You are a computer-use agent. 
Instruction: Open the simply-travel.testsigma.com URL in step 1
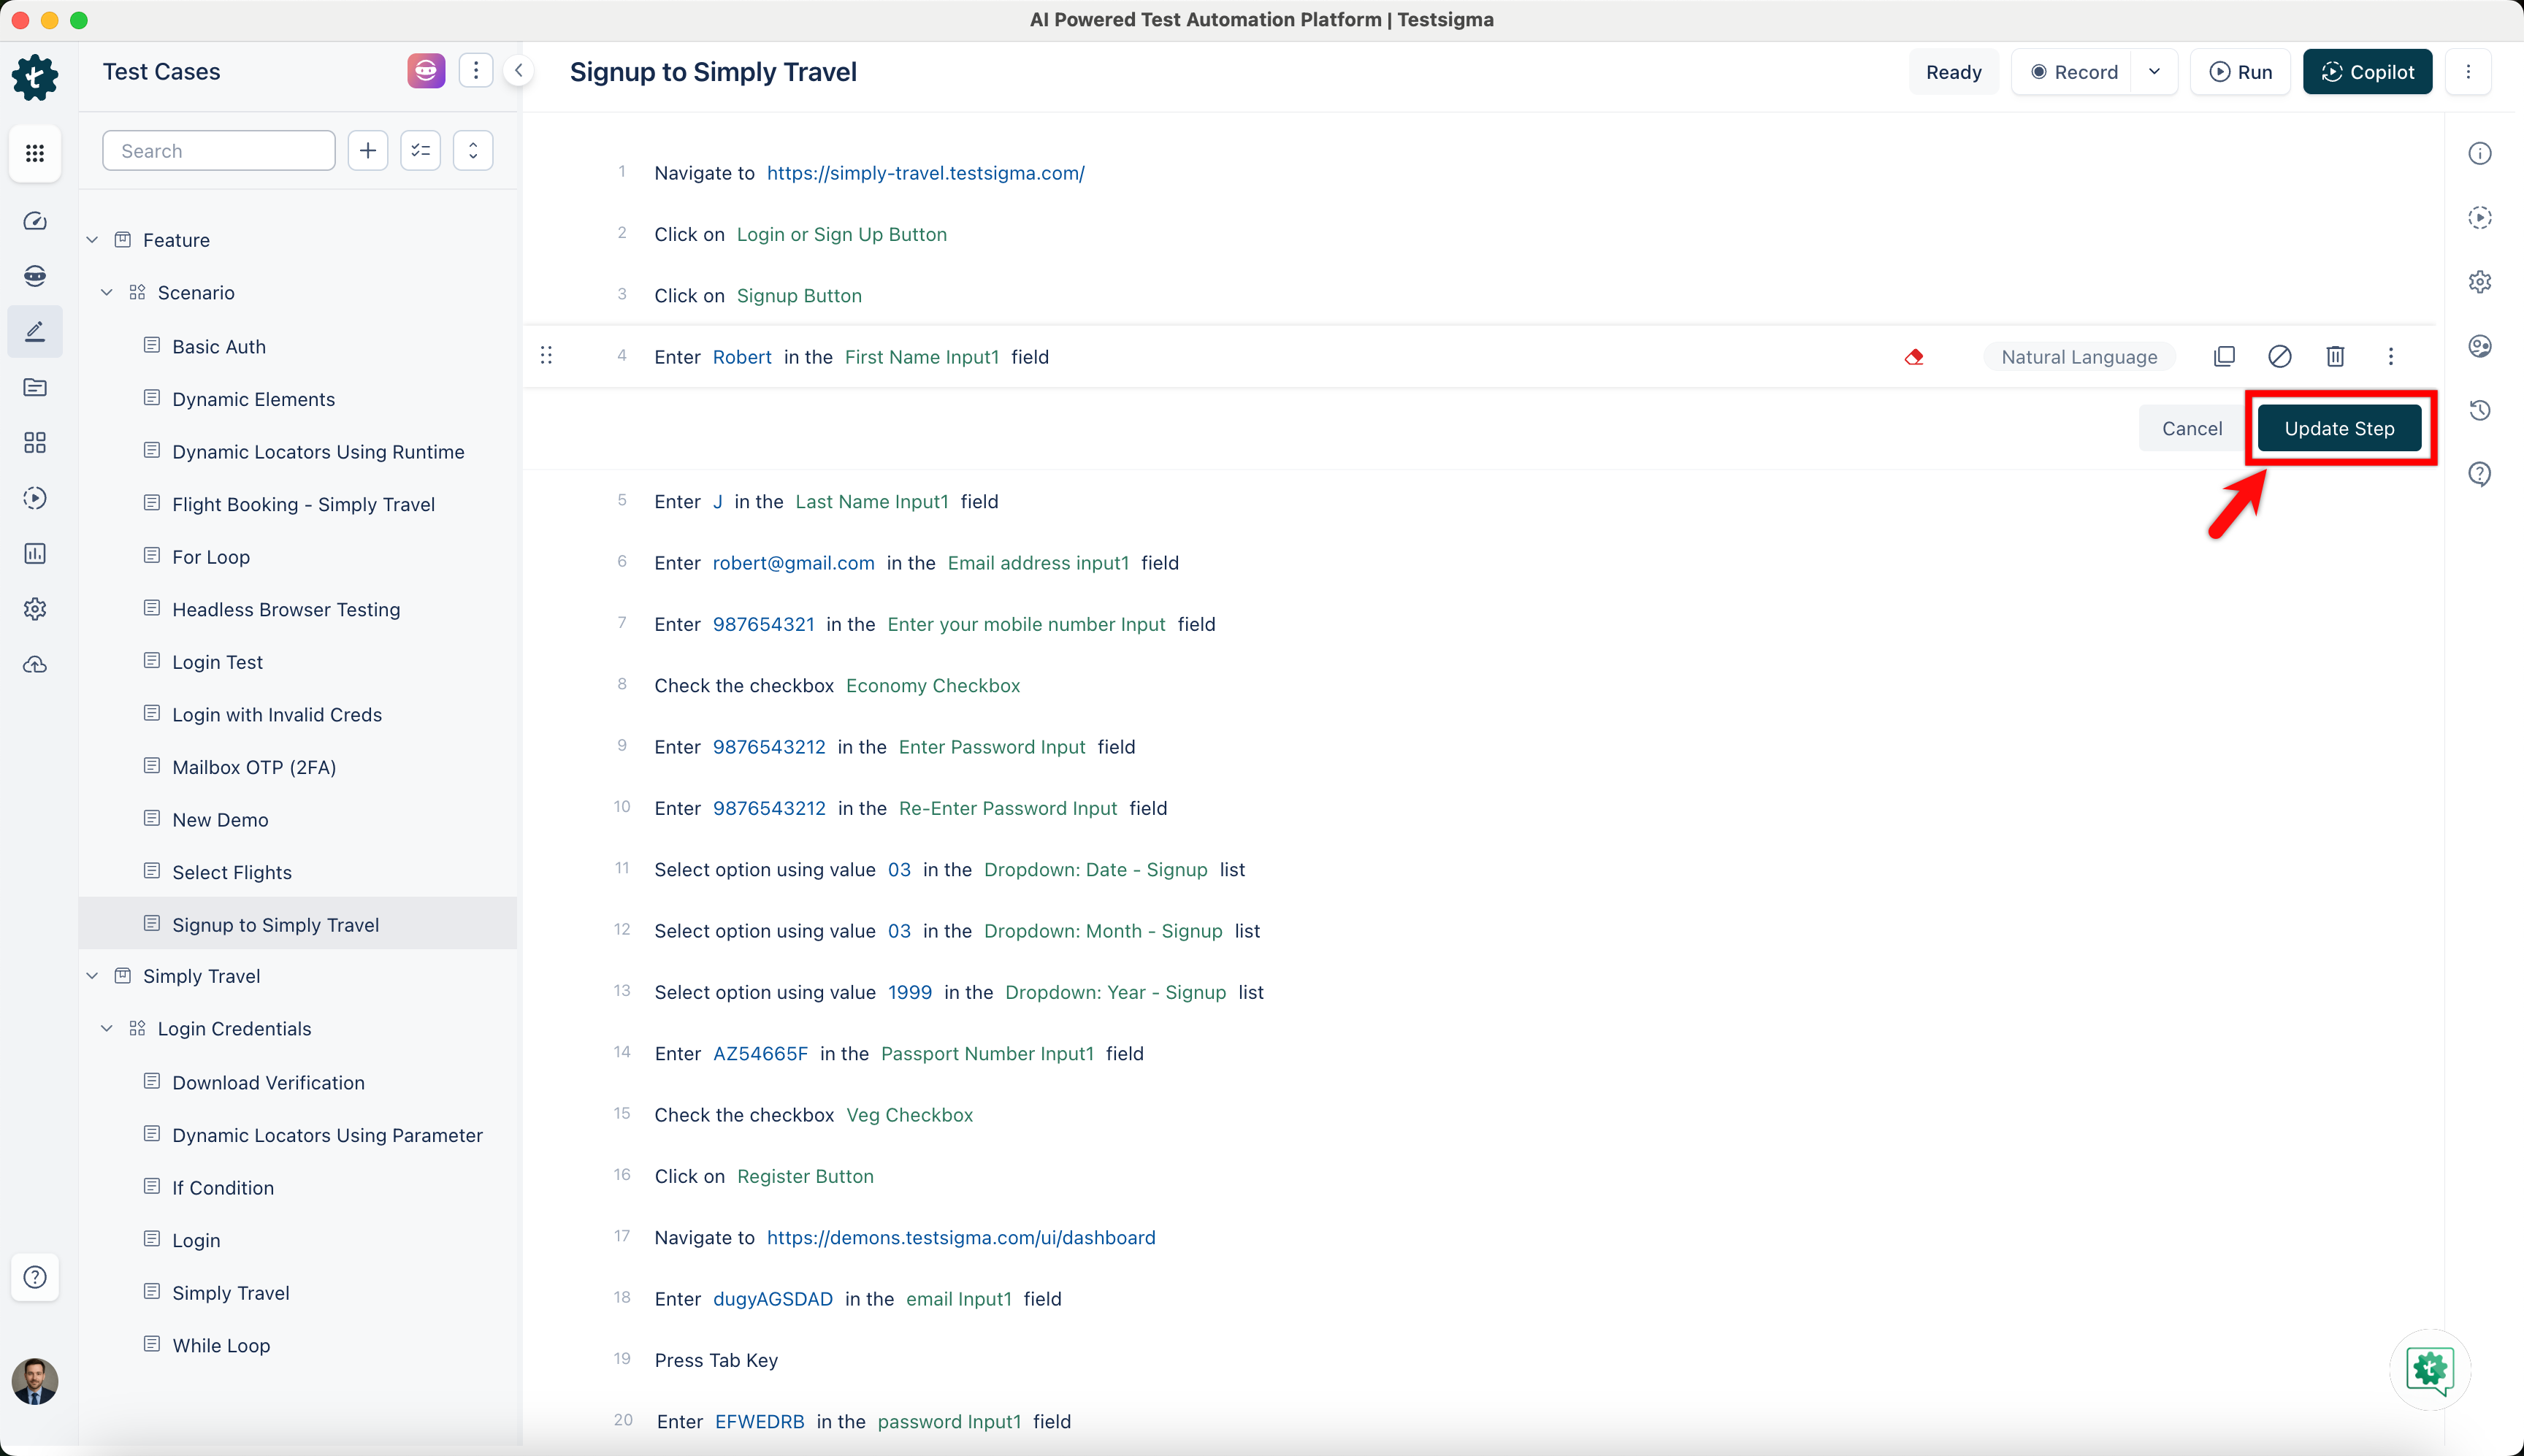pos(925,172)
